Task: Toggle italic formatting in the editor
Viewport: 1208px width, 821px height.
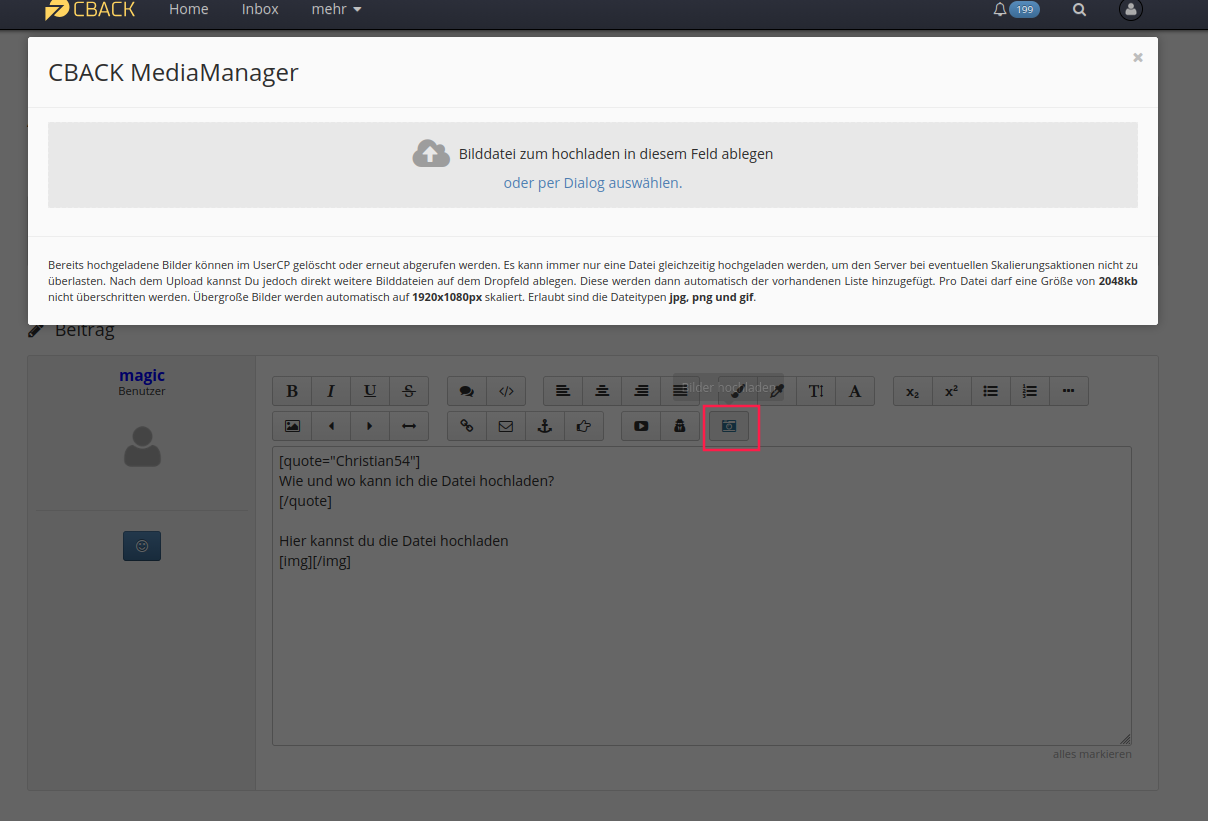Action: coord(331,391)
